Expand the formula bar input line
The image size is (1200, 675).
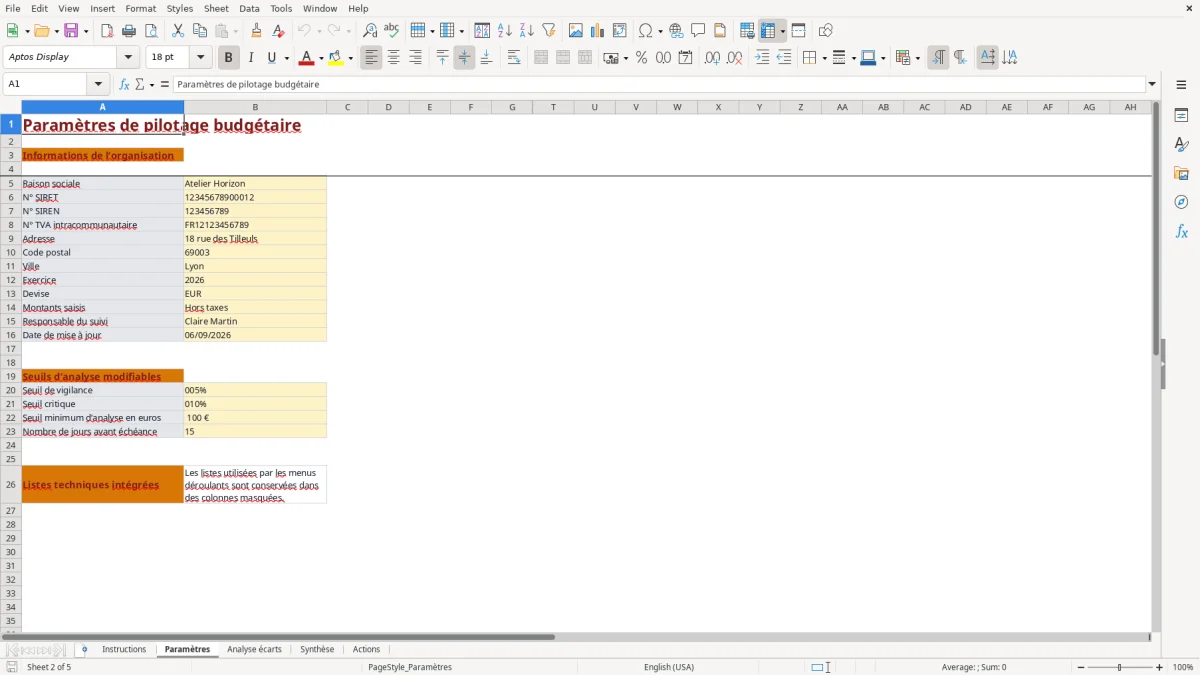(x=1152, y=84)
